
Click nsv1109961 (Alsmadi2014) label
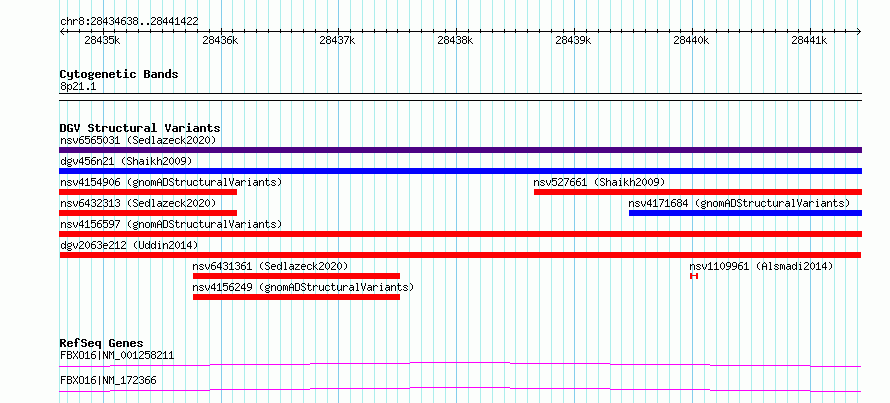point(761,266)
